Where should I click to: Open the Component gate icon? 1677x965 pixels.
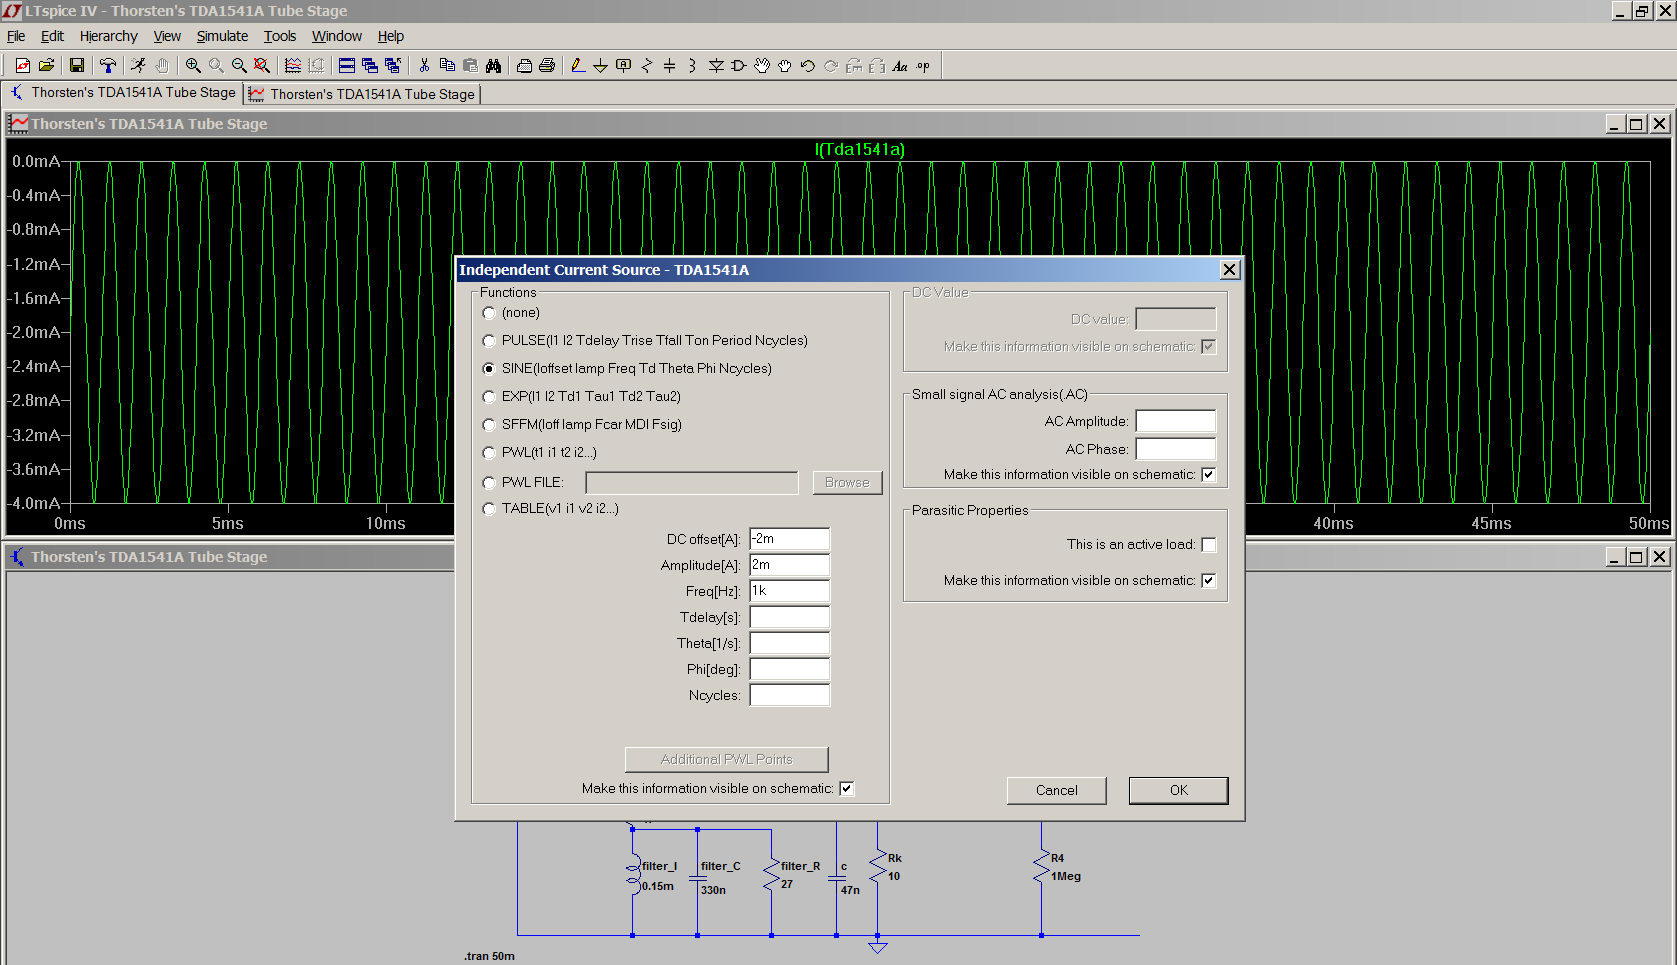click(739, 66)
